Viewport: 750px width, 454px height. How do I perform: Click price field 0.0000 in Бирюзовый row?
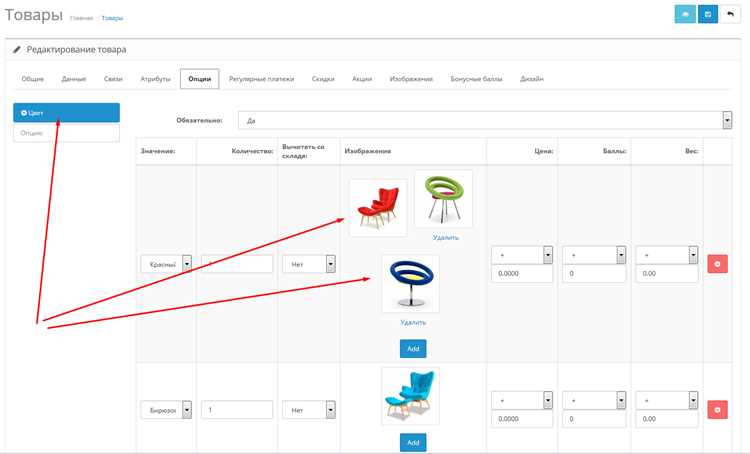pos(522,419)
